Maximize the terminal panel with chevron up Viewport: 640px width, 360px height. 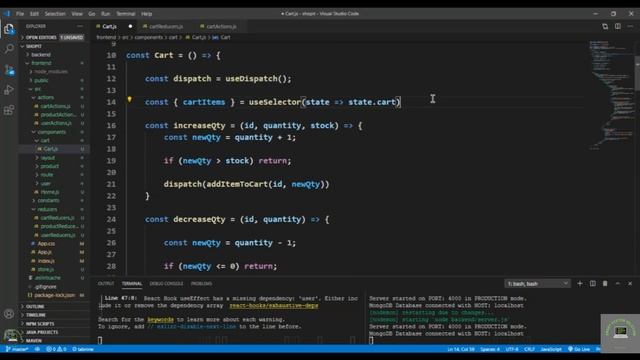[x=618, y=283]
